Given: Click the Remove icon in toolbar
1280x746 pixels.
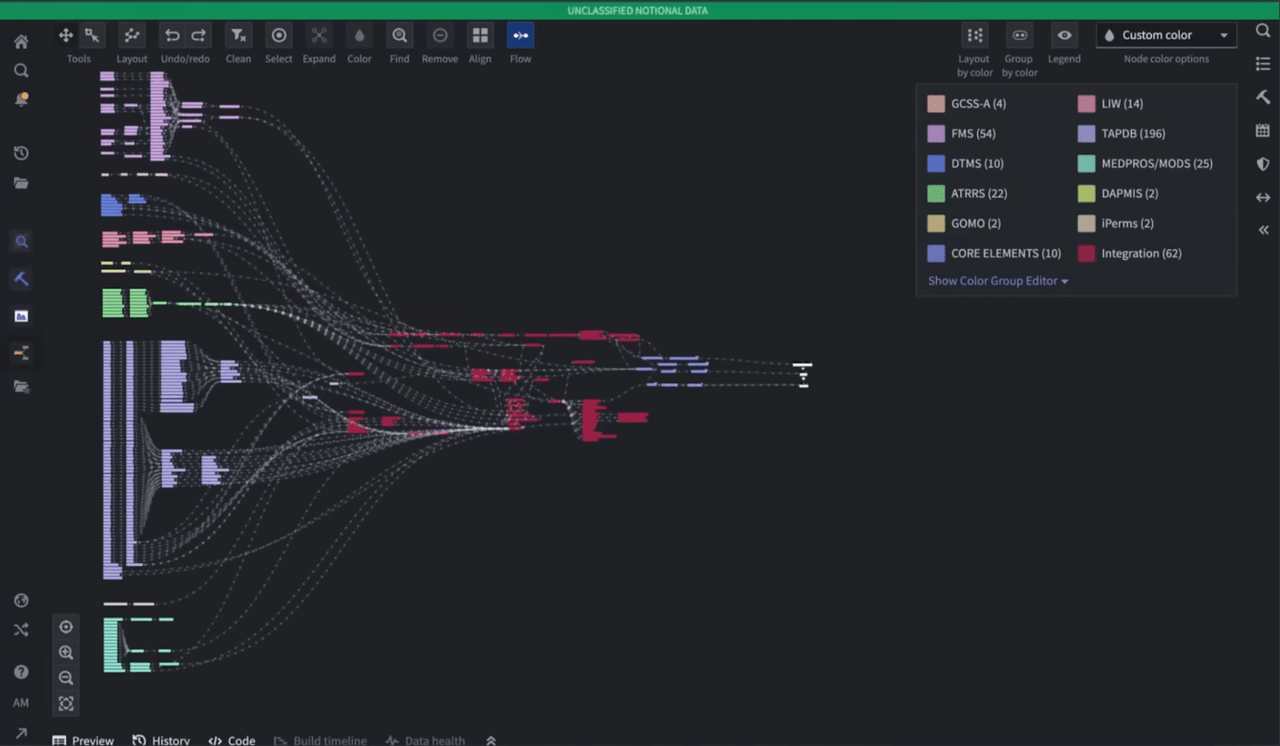Looking at the screenshot, I should click(x=440, y=36).
